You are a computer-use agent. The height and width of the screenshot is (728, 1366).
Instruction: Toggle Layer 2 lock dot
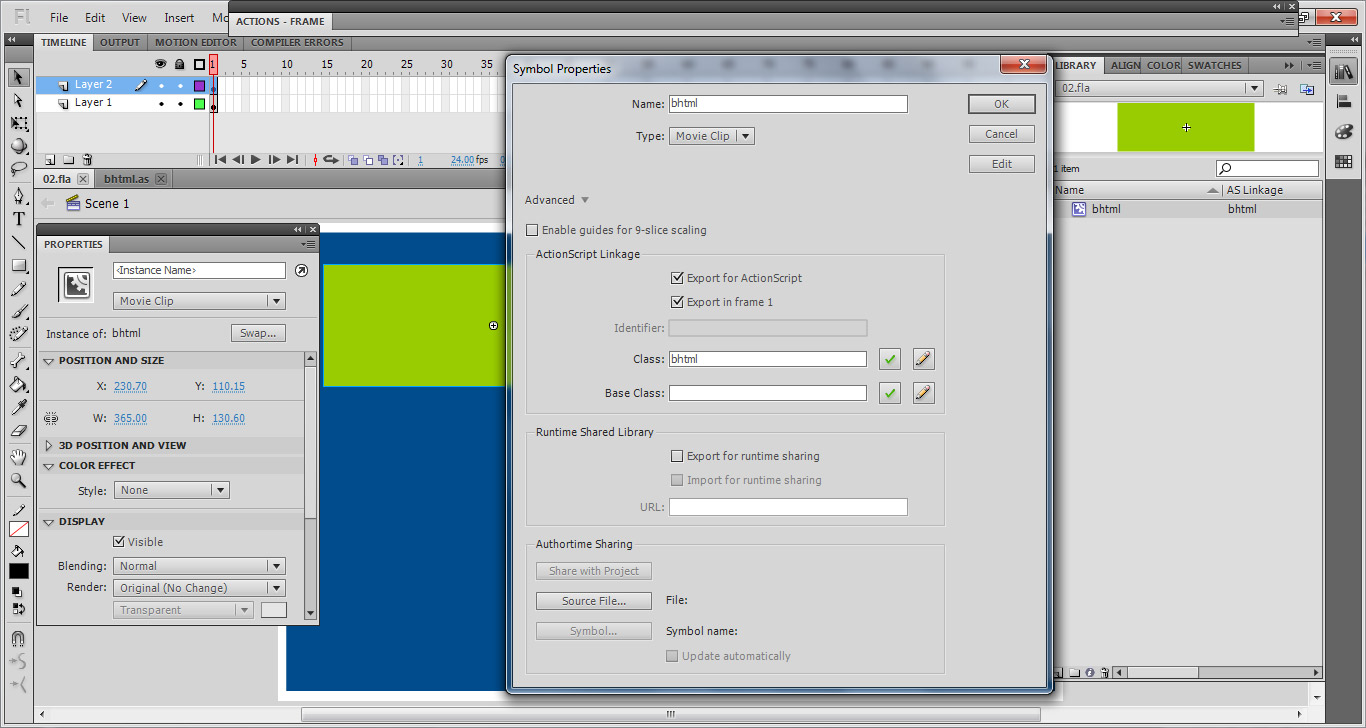180,86
